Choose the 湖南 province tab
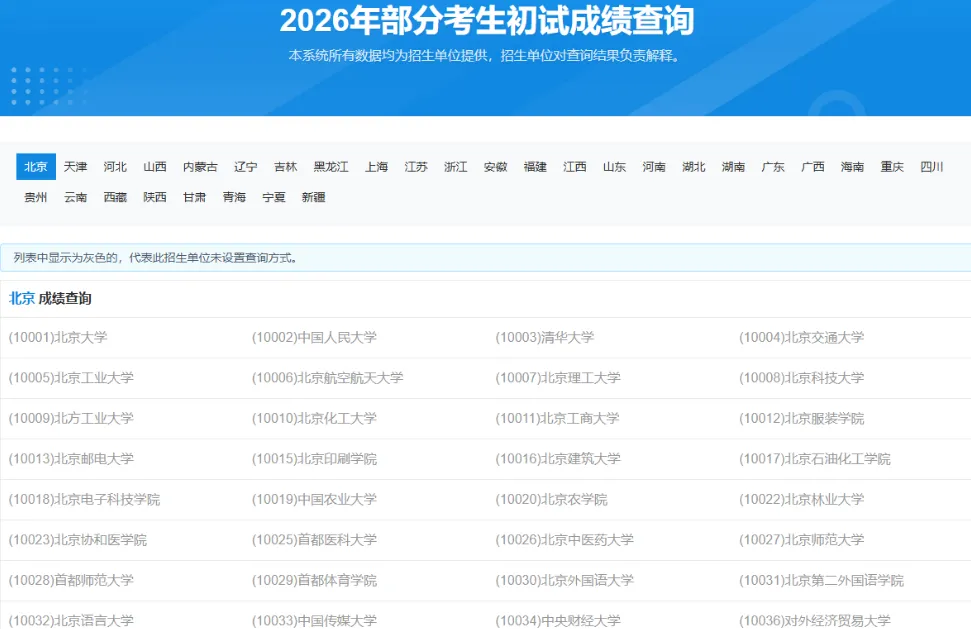The height and width of the screenshot is (629, 971). (733, 167)
